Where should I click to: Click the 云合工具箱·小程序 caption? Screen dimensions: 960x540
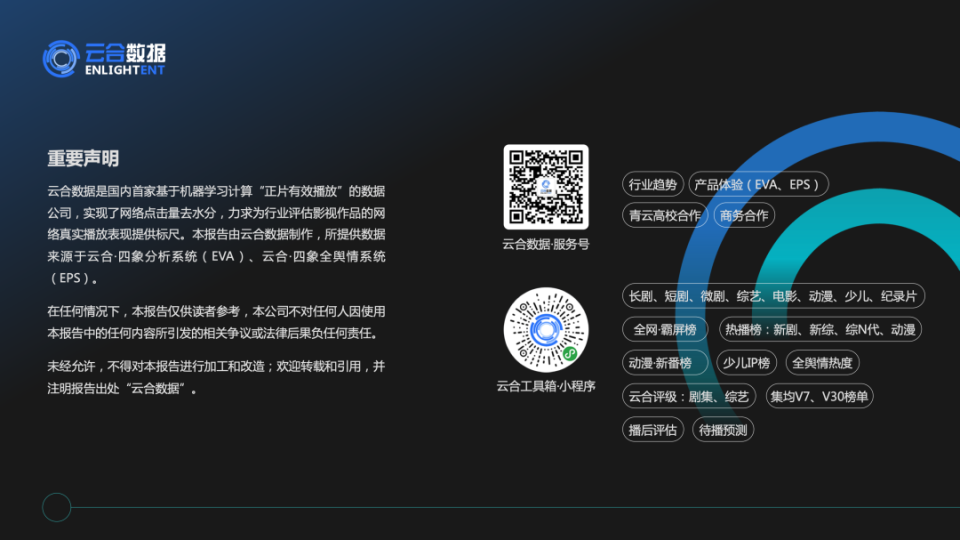[x=546, y=386]
